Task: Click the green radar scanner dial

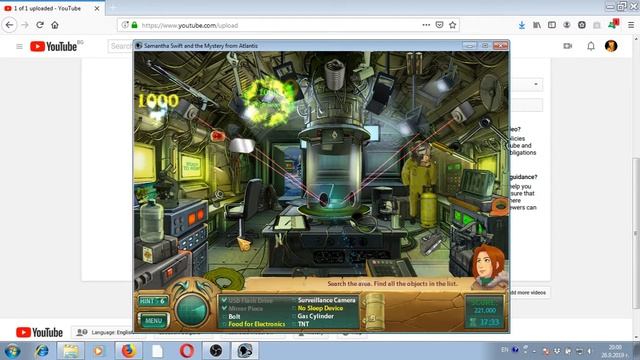Action: [x=191, y=309]
